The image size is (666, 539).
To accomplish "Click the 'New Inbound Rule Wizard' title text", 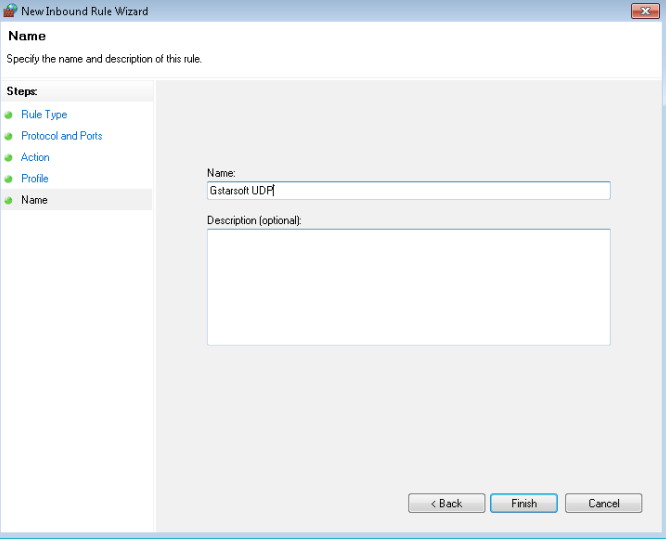I will pyautogui.click(x=85, y=11).
